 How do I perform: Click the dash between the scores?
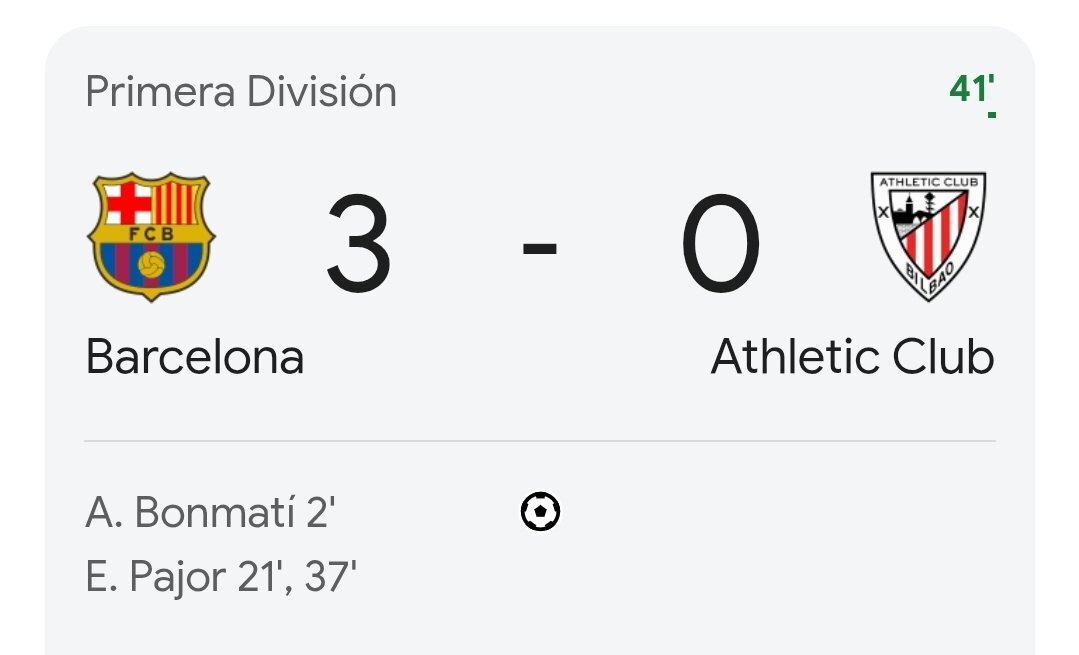(540, 247)
